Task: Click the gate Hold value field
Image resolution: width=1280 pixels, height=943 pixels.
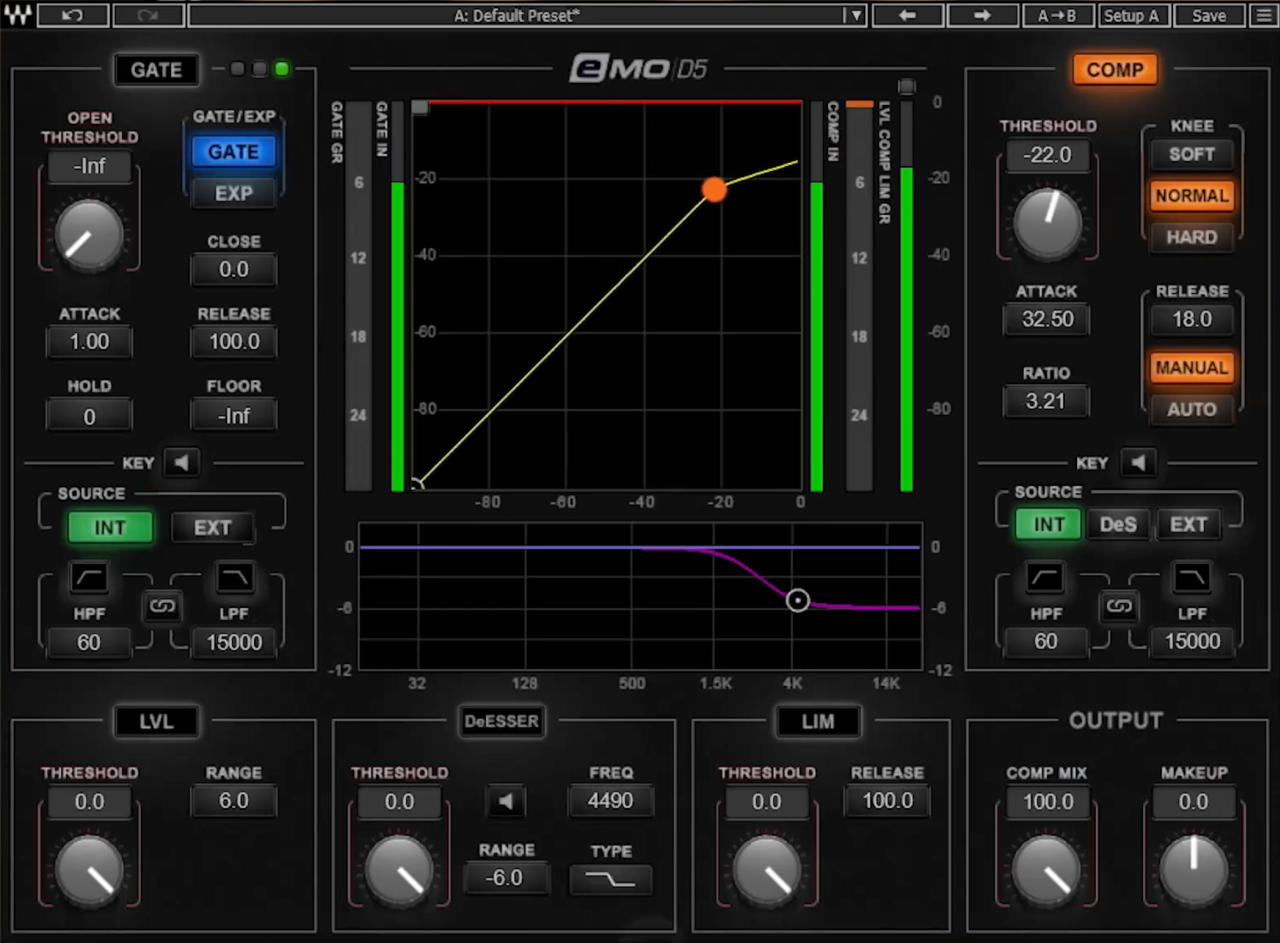Action: click(89, 415)
